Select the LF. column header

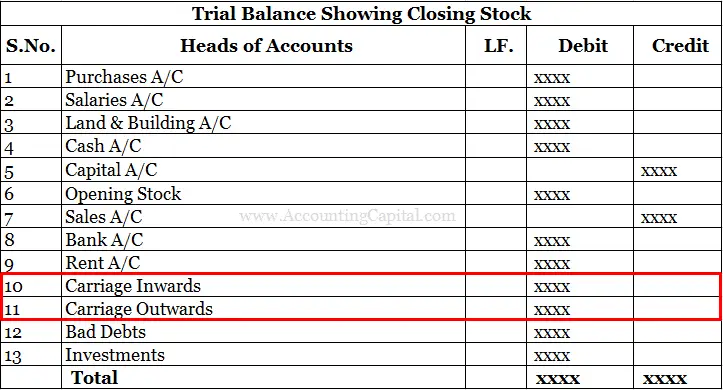[x=498, y=46]
